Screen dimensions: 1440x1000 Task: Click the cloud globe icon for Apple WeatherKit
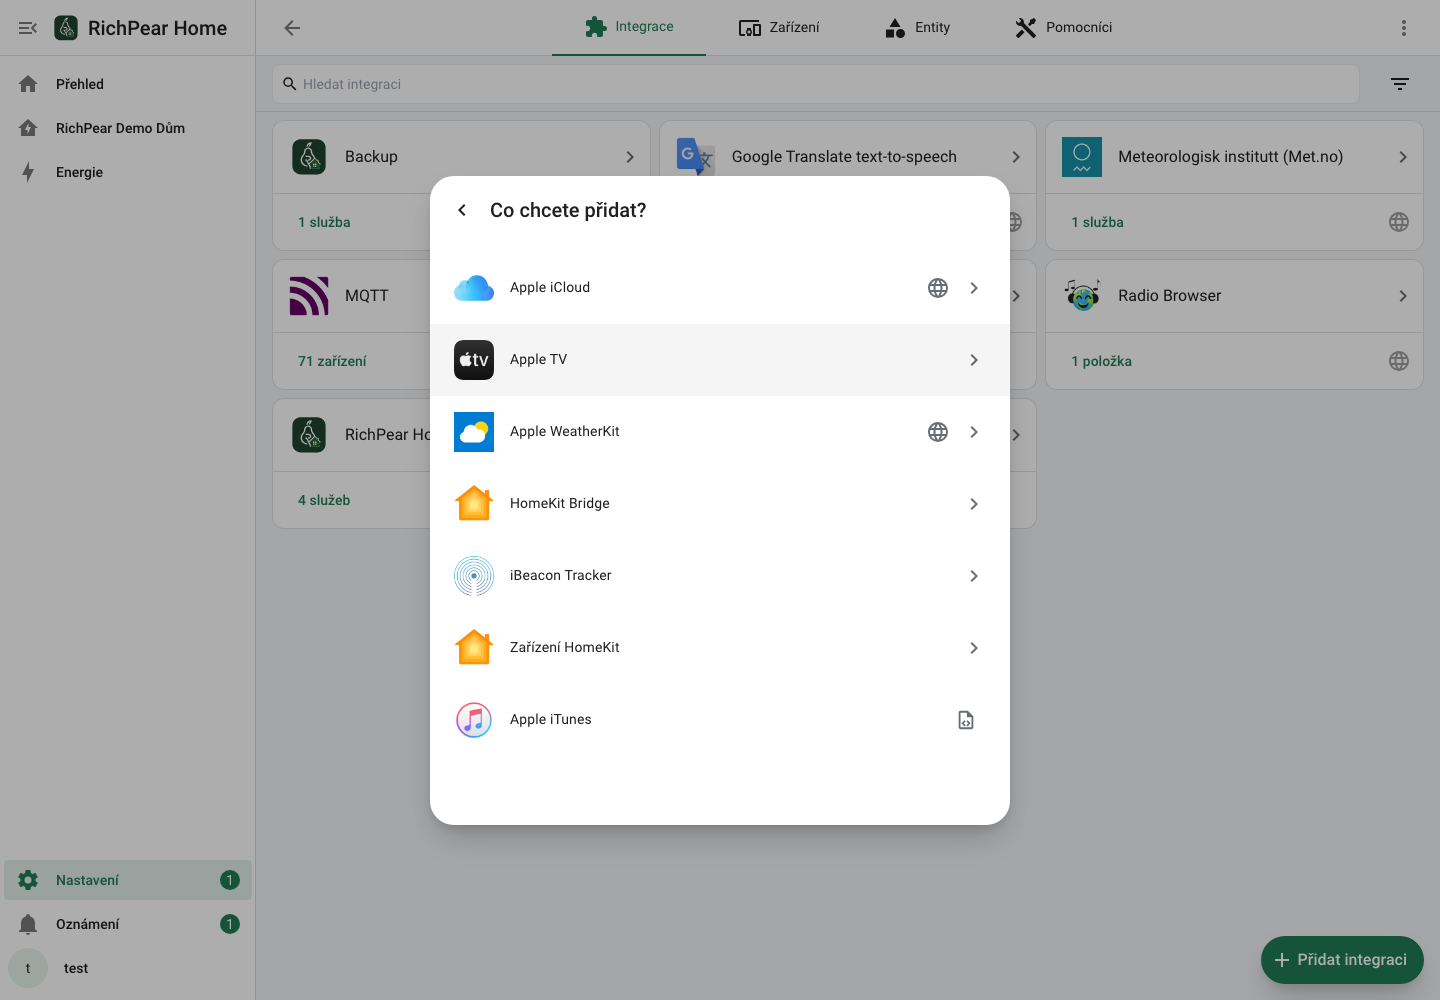point(938,432)
